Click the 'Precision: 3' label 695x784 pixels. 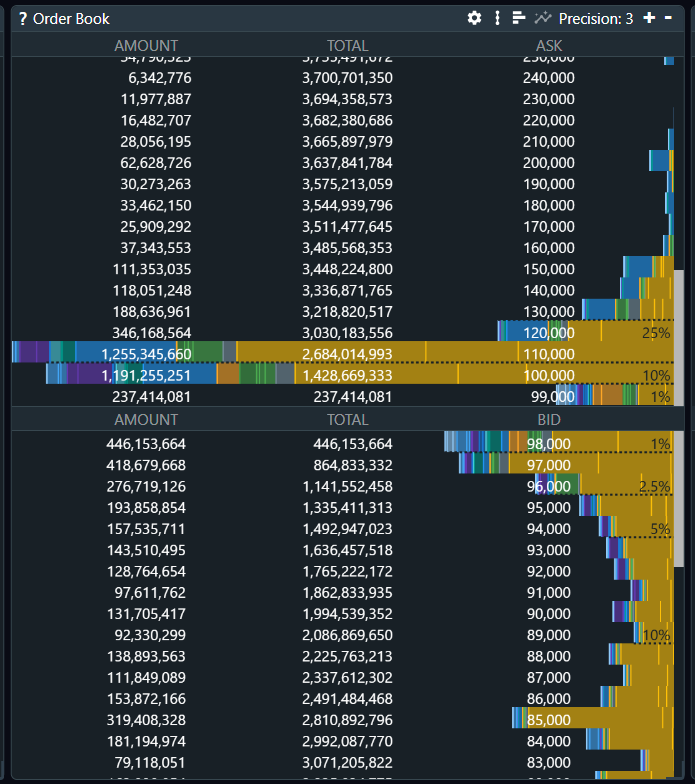pyautogui.click(x=596, y=19)
